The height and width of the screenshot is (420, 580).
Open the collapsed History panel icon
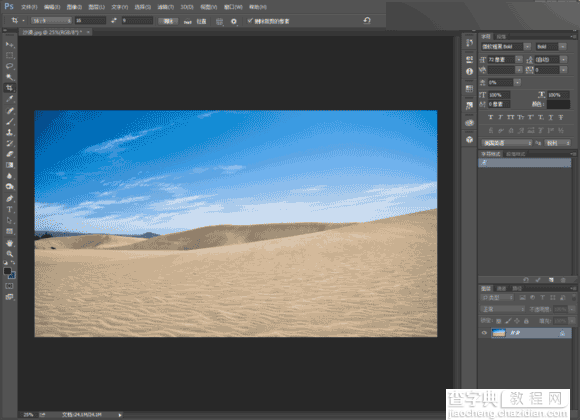tap(469, 43)
